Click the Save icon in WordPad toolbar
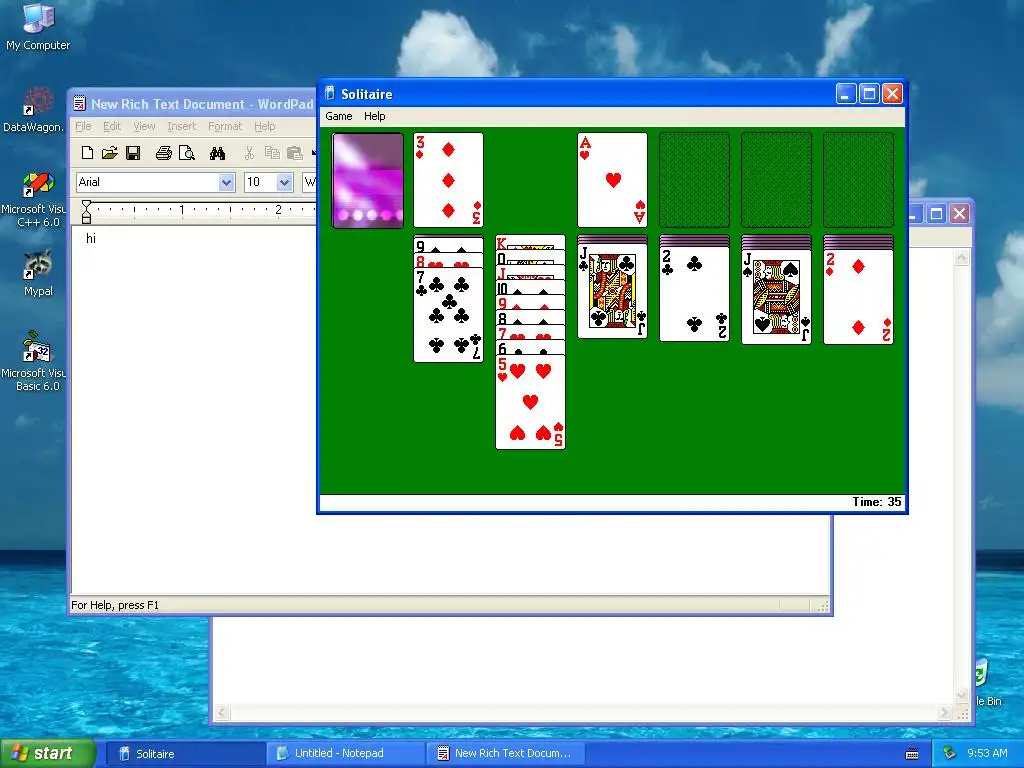 pos(133,153)
